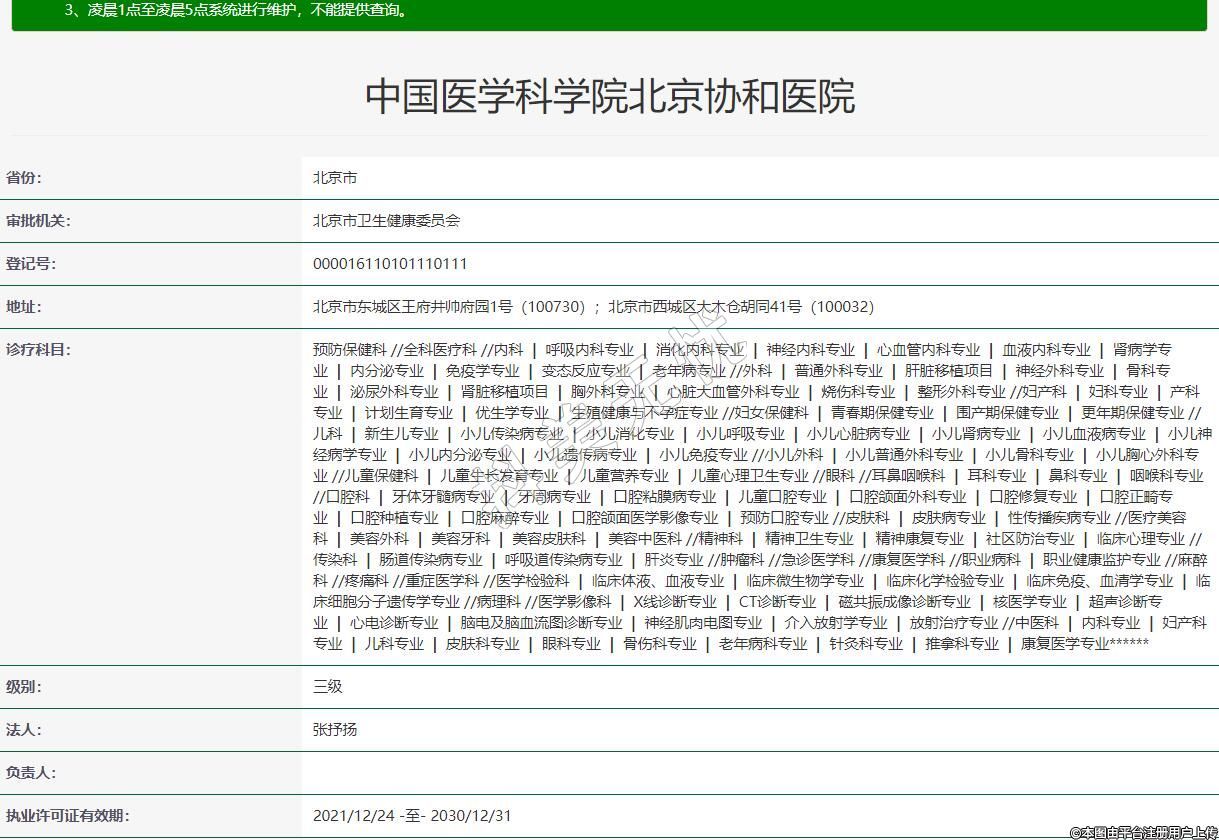Click the legal representative name 张抒扬
The width and height of the screenshot is (1219, 840).
pyautogui.click(x=335, y=730)
